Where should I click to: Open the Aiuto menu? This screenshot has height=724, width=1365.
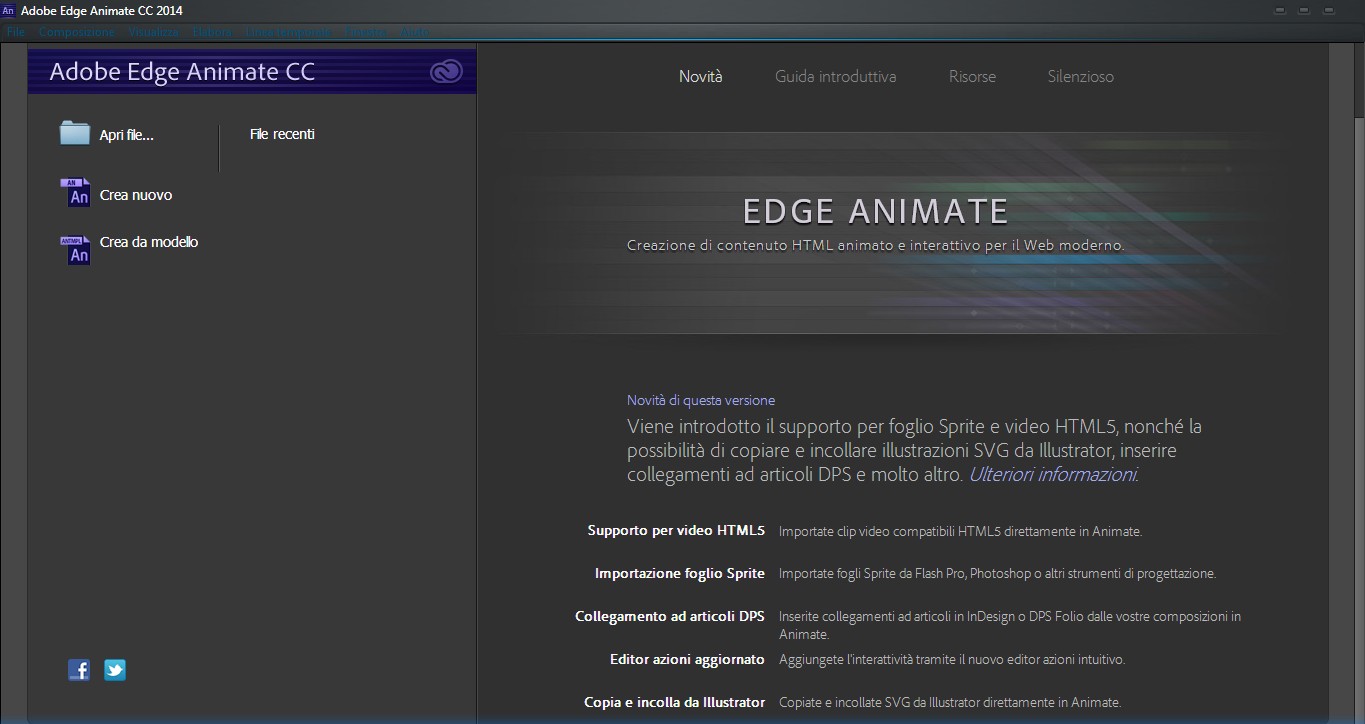click(x=414, y=32)
